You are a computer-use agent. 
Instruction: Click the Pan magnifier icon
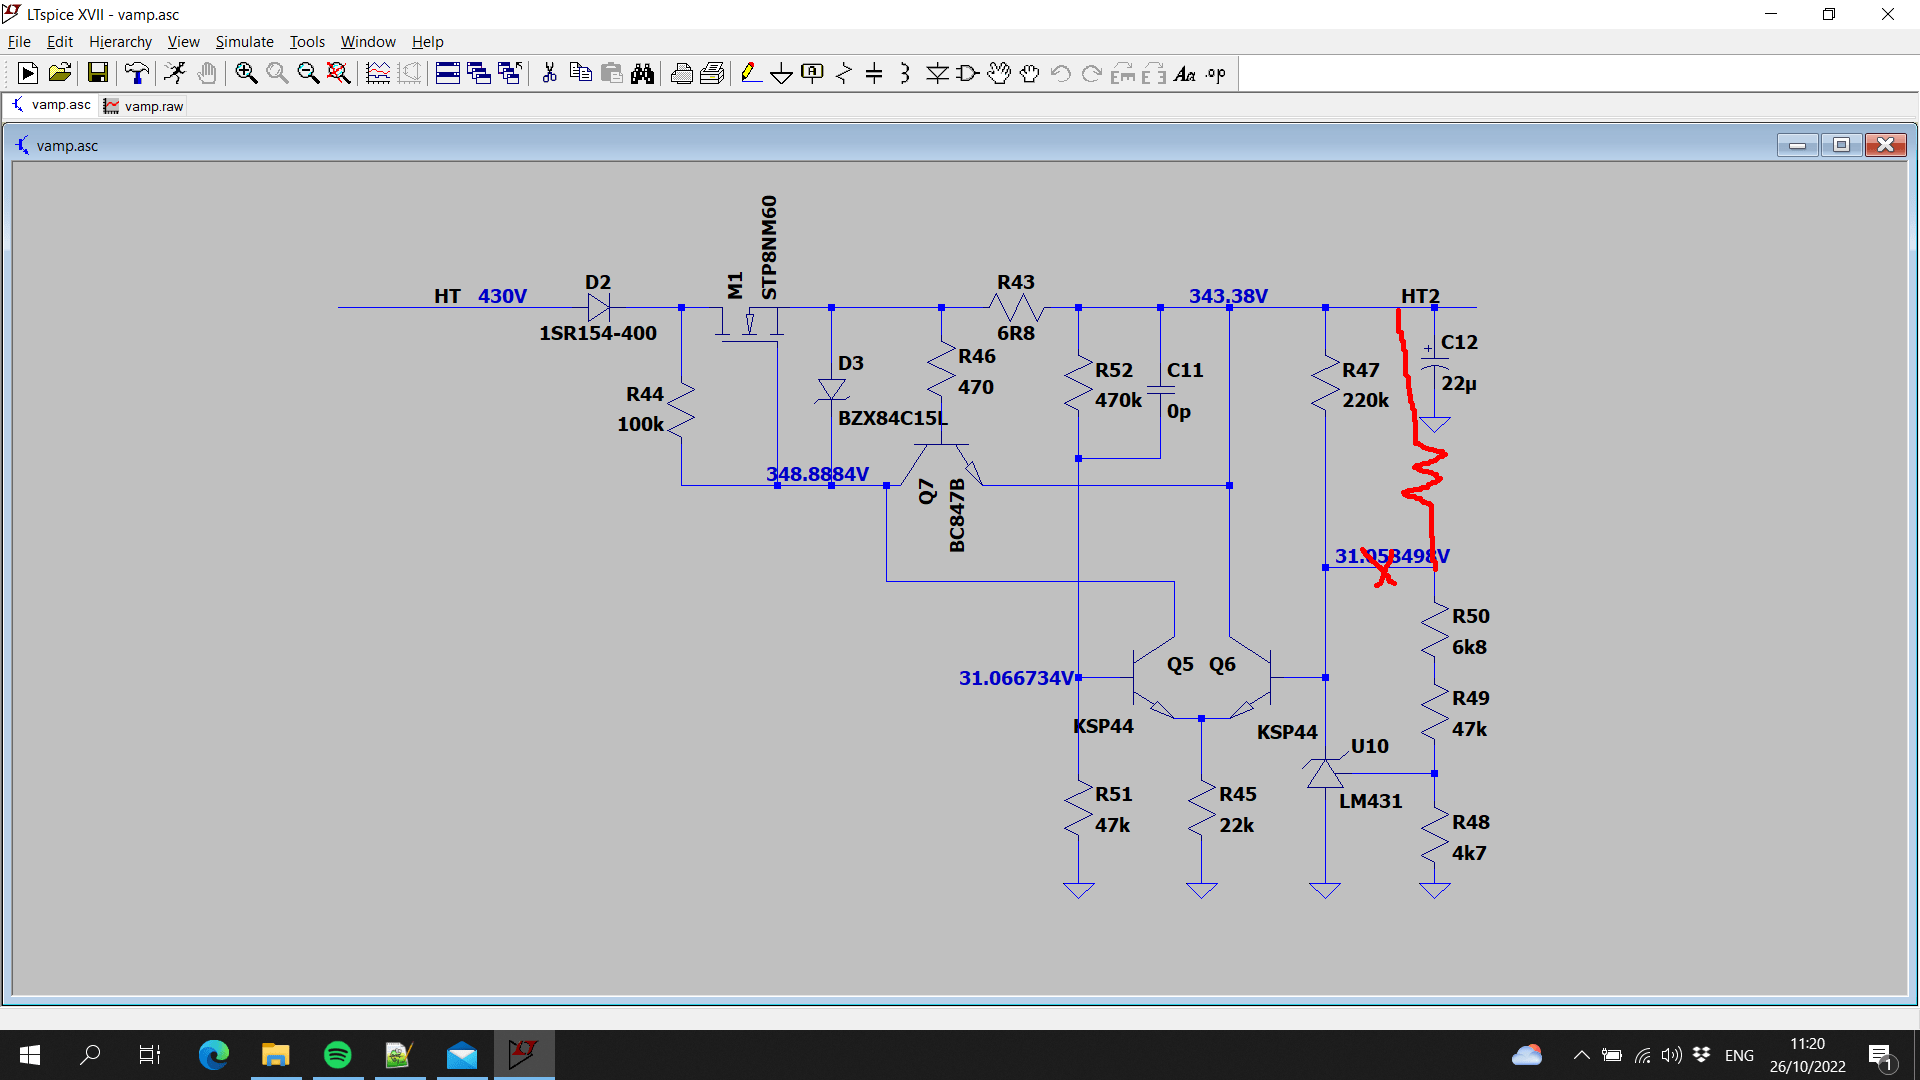click(x=277, y=73)
